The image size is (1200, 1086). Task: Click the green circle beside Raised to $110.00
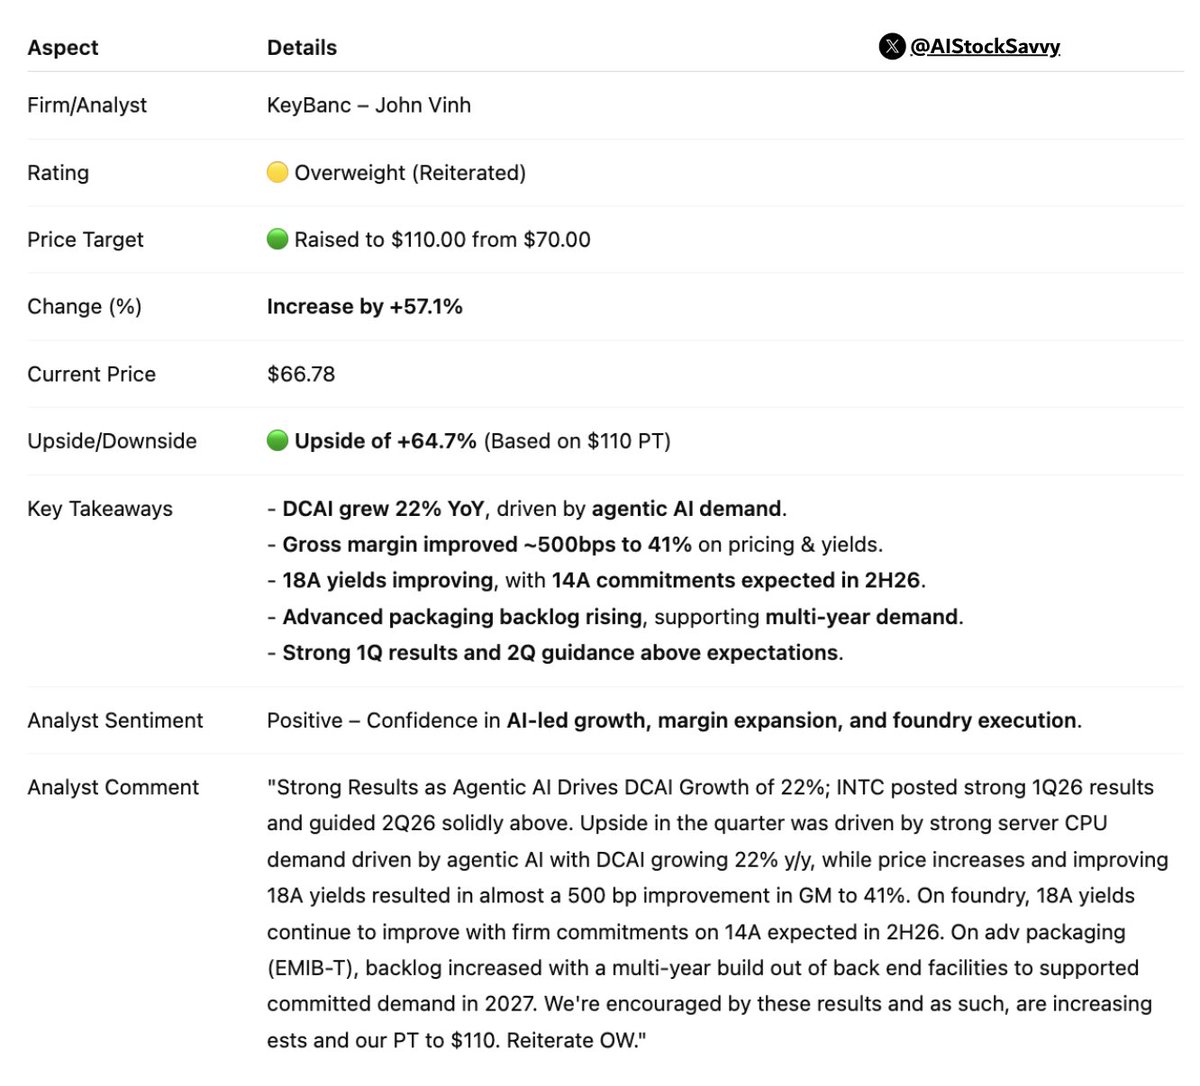tap(277, 239)
